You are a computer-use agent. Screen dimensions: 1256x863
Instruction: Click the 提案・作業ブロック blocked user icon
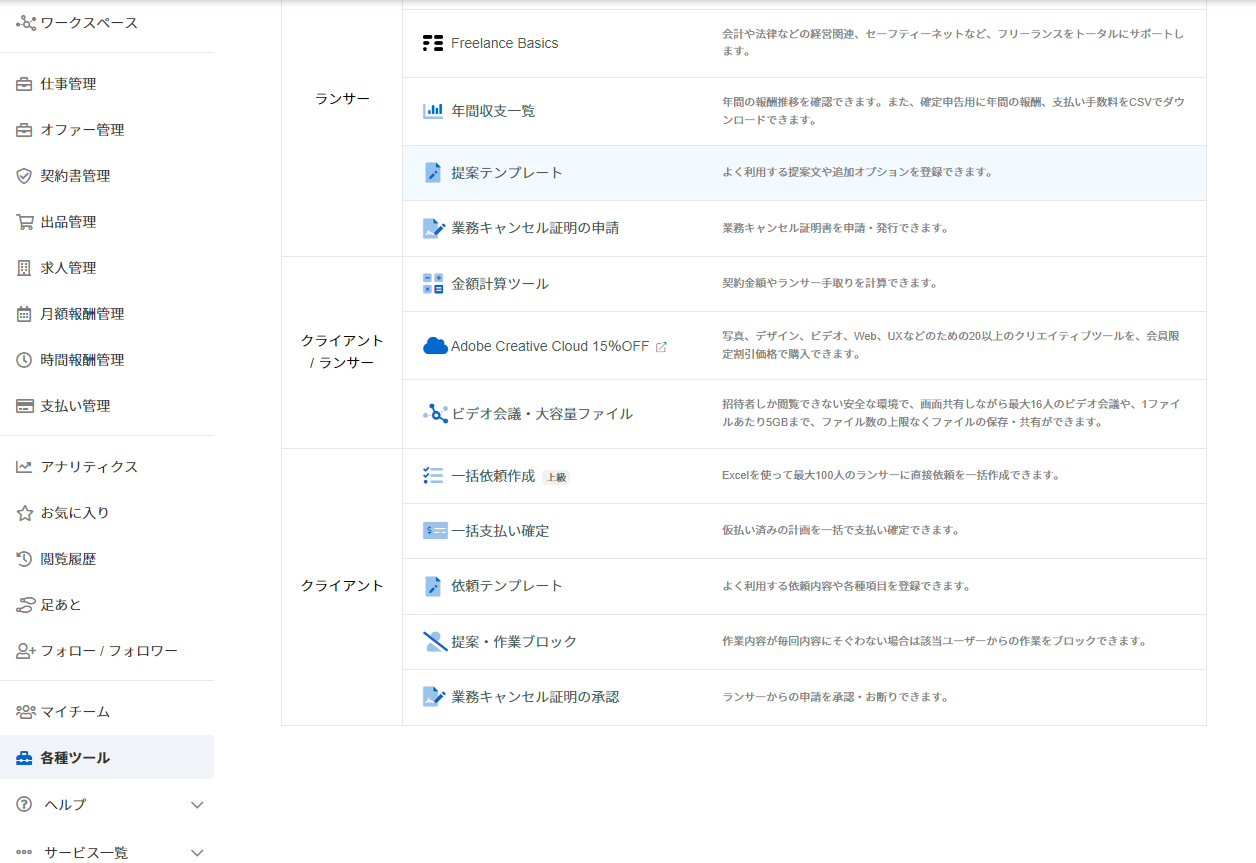(x=434, y=641)
